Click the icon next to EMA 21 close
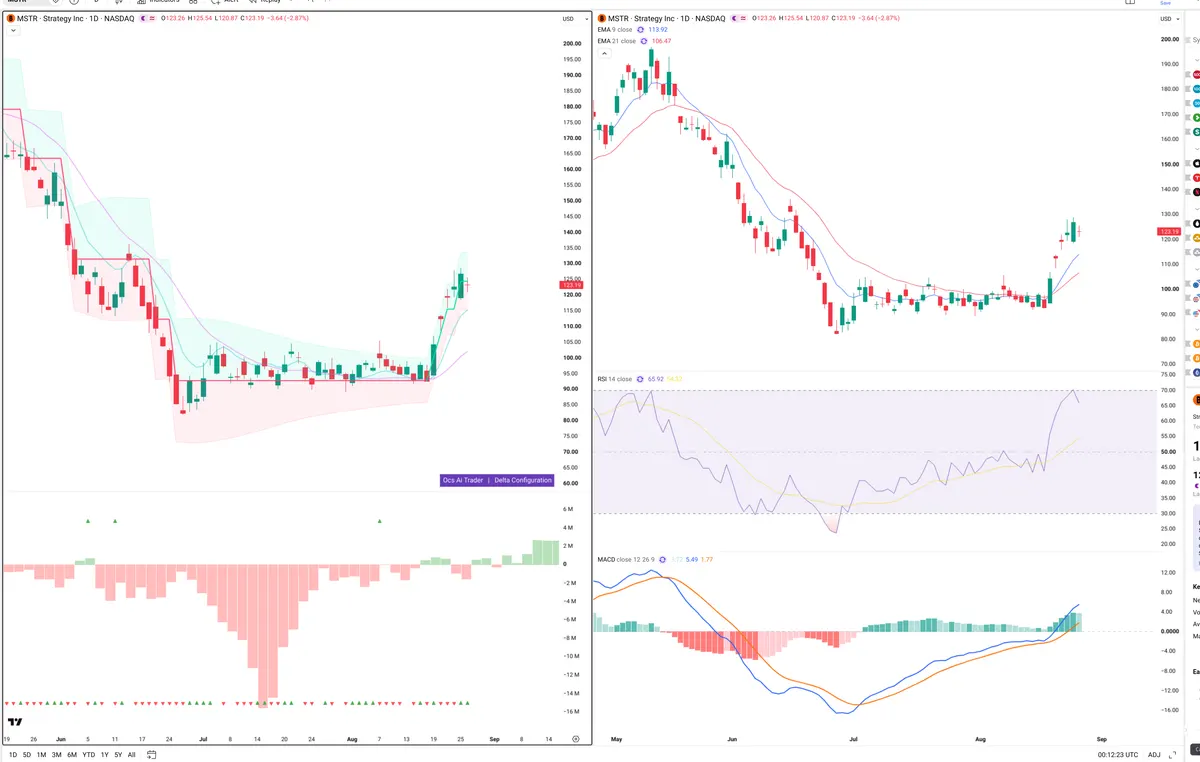This screenshot has height=762, width=1200. click(643, 41)
